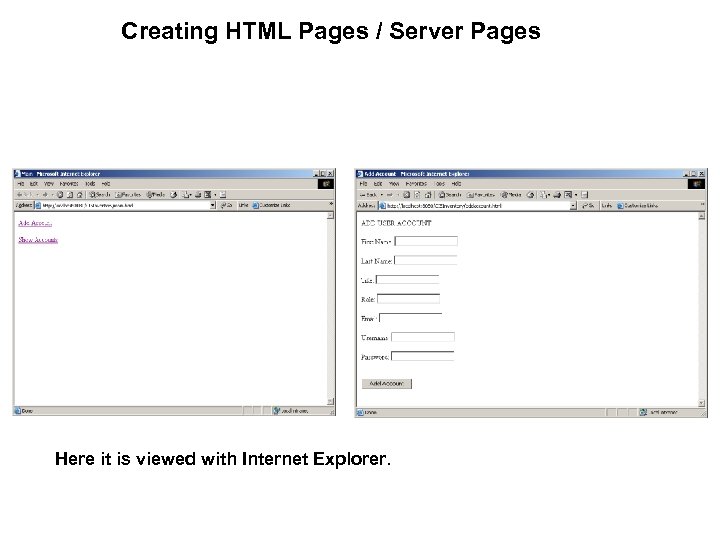Open File menu in Add Account window
This screenshot has height=540, width=720.
363,184
